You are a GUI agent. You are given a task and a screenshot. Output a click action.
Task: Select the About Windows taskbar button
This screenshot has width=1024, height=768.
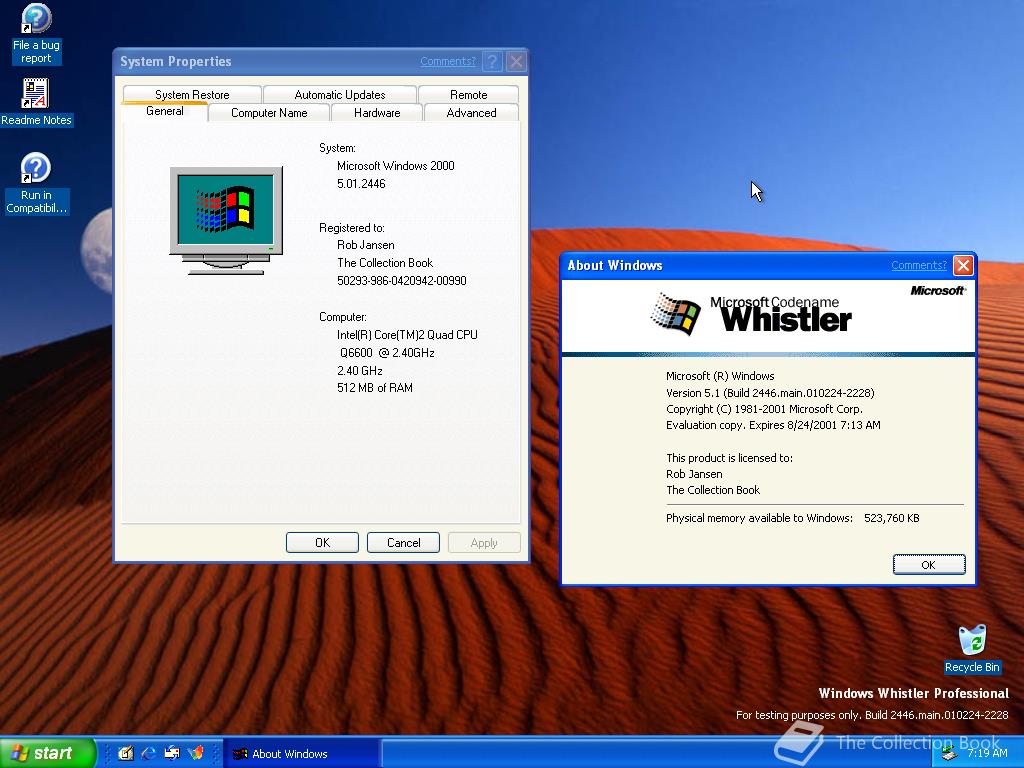coord(301,754)
